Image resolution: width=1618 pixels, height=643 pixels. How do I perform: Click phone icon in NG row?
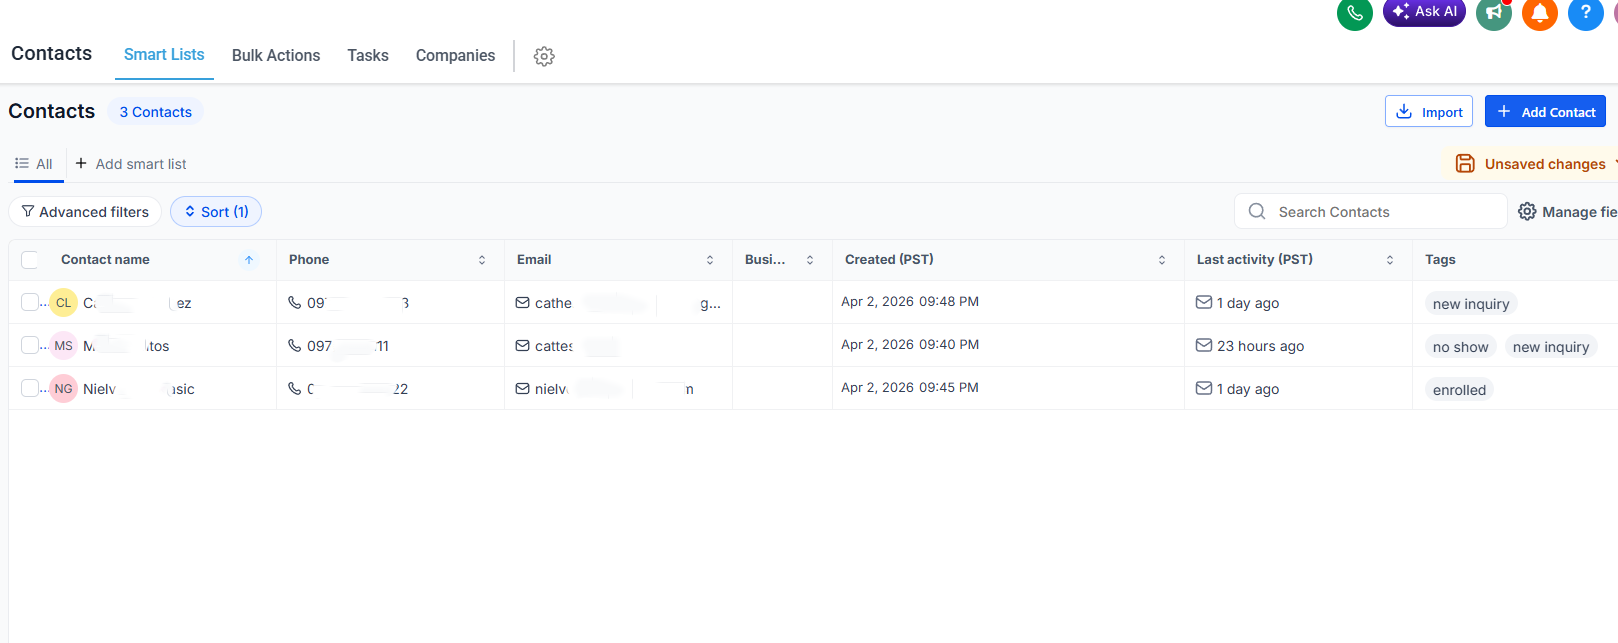295,388
